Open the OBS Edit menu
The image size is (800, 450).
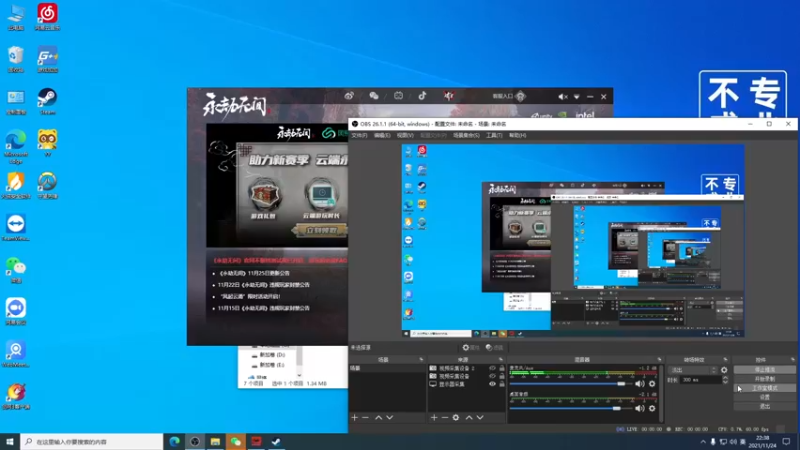382,135
